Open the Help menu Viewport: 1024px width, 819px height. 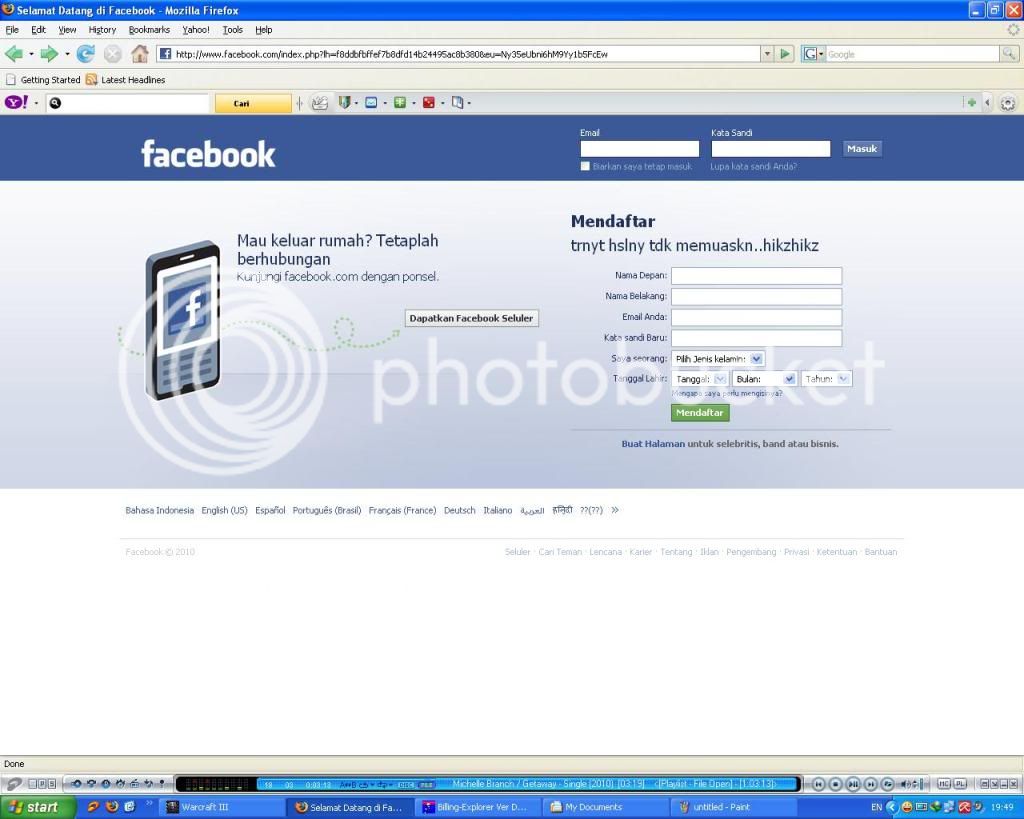[x=263, y=30]
